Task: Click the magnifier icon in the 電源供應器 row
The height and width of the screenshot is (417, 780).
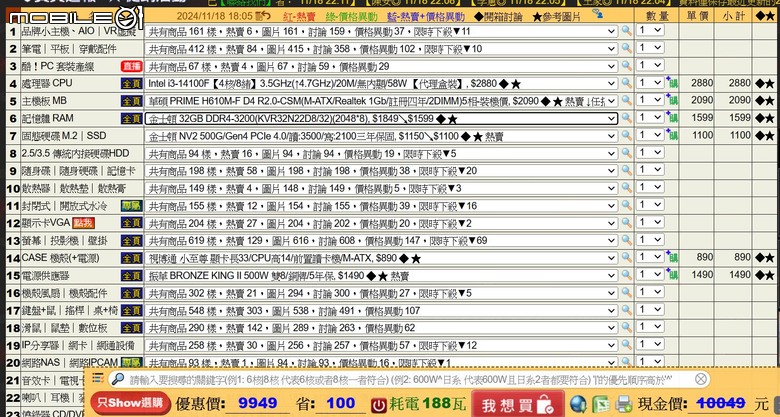Action: (x=626, y=275)
